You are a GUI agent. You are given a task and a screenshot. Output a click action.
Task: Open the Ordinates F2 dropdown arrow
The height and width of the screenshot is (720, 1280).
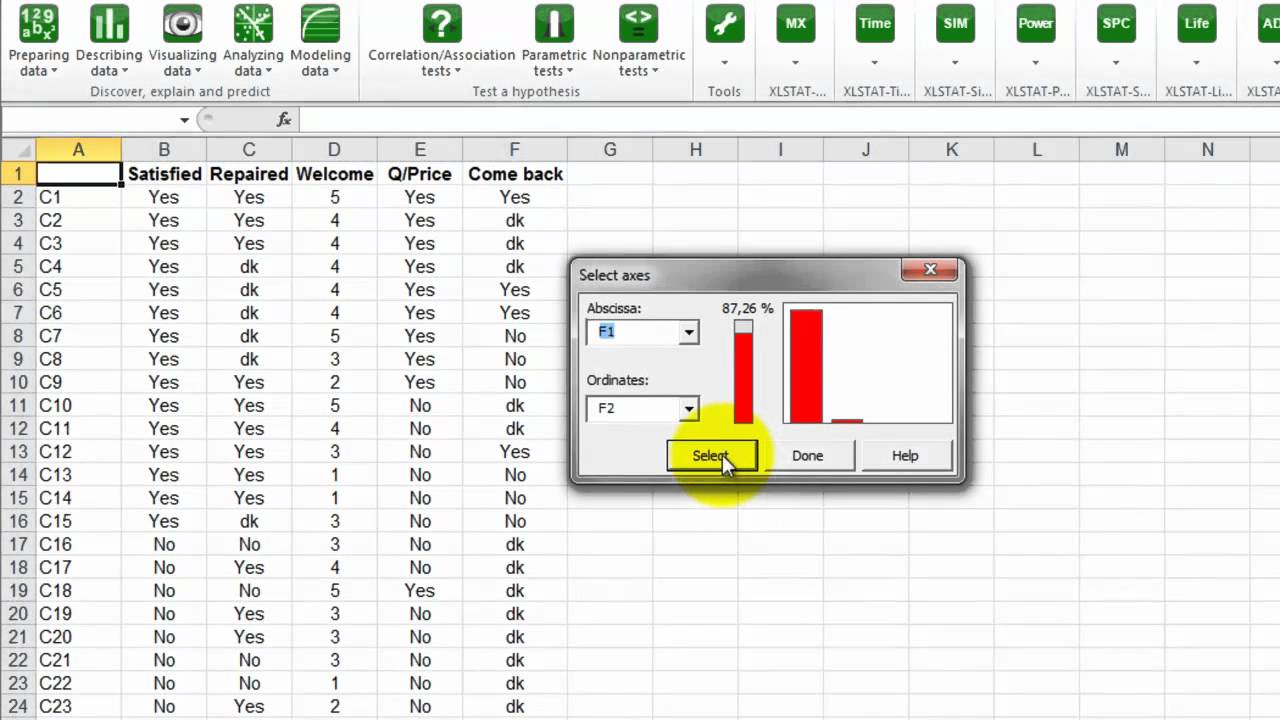(689, 409)
